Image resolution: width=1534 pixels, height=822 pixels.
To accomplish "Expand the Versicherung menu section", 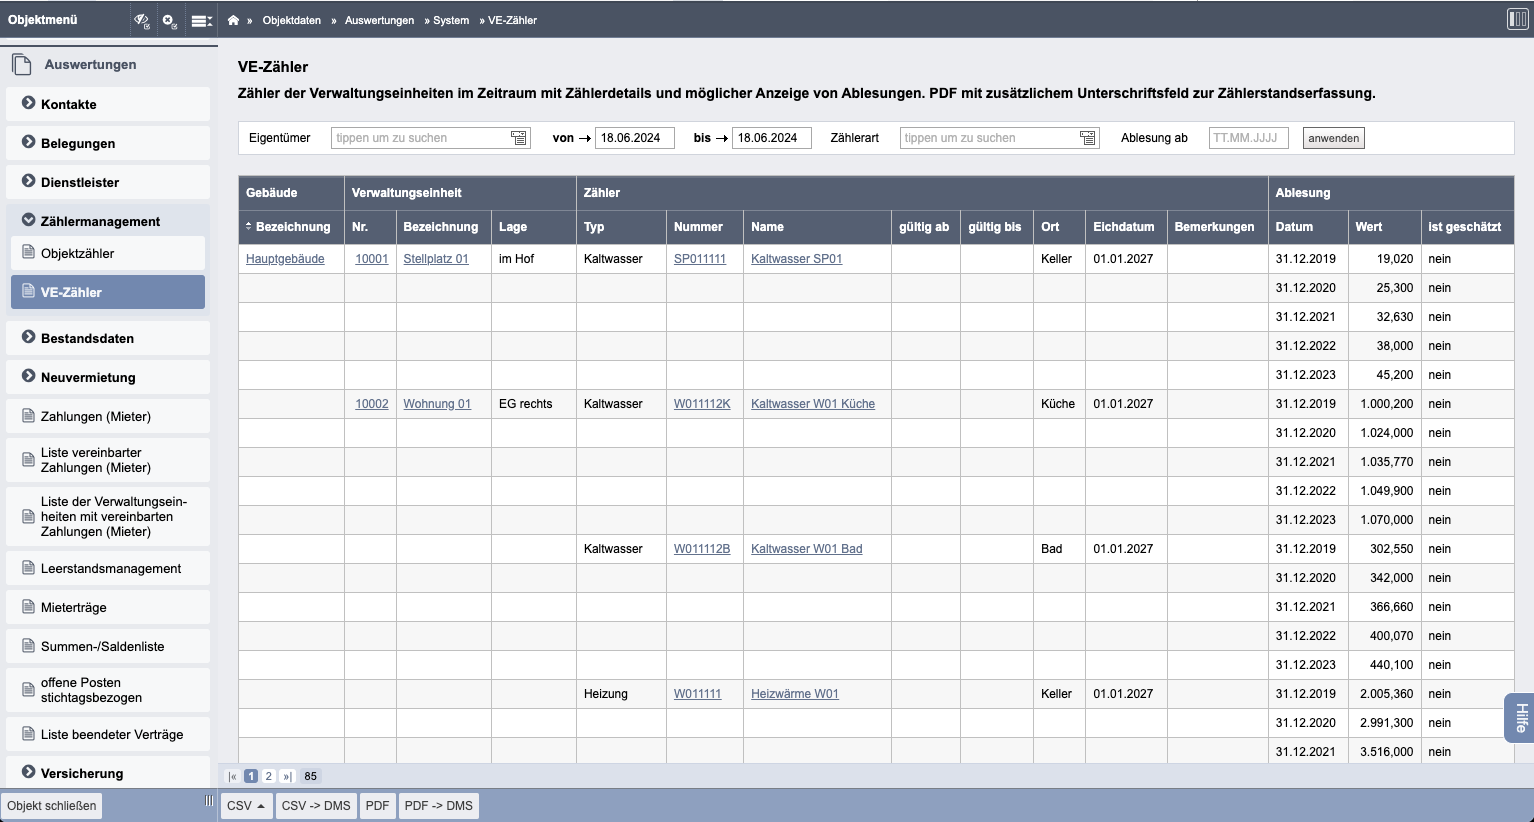I will click(x=82, y=773).
